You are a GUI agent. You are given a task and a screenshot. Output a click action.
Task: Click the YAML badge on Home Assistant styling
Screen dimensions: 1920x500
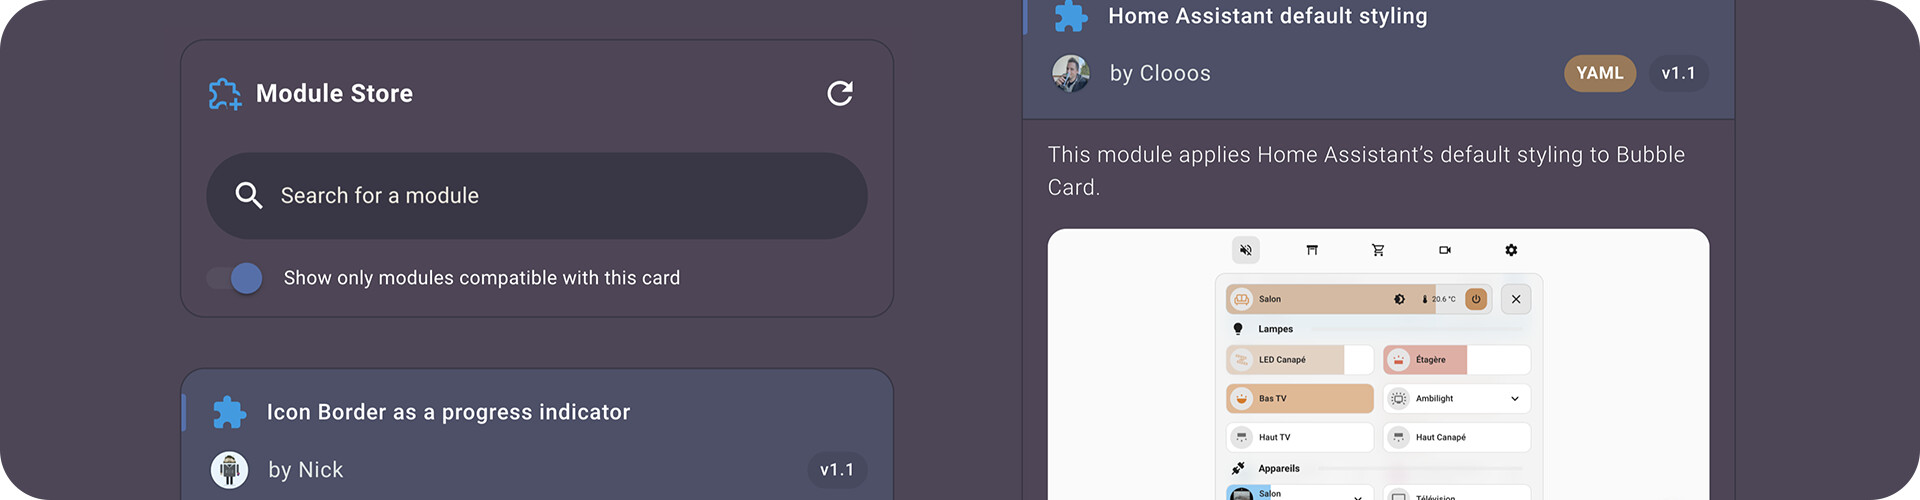click(x=1600, y=73)
